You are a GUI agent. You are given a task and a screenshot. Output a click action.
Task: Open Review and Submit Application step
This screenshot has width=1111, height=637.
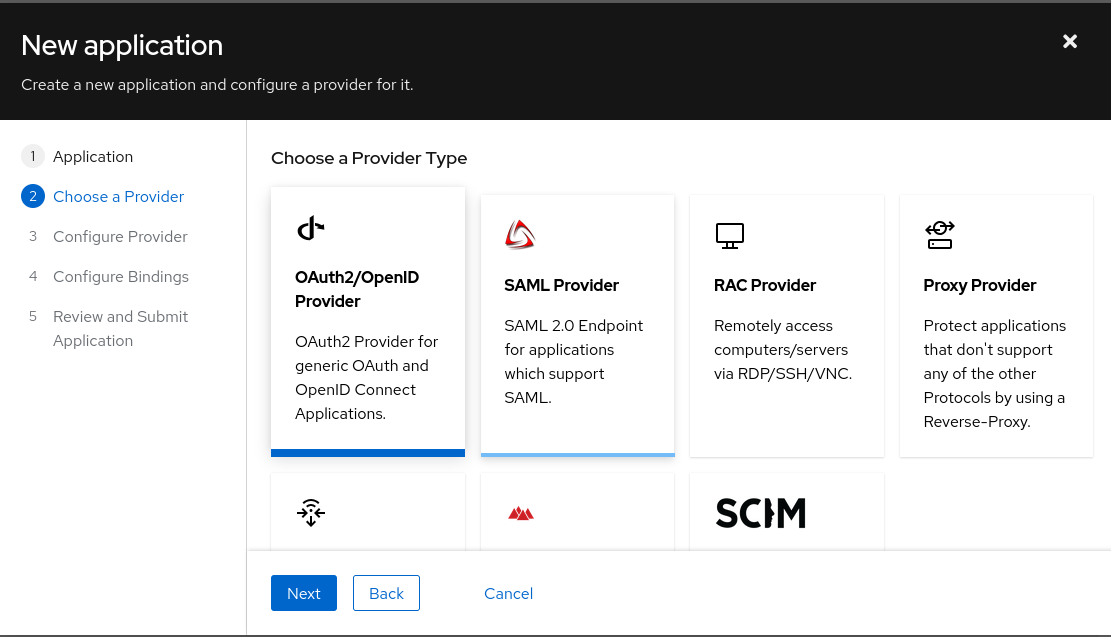[120, 328]
